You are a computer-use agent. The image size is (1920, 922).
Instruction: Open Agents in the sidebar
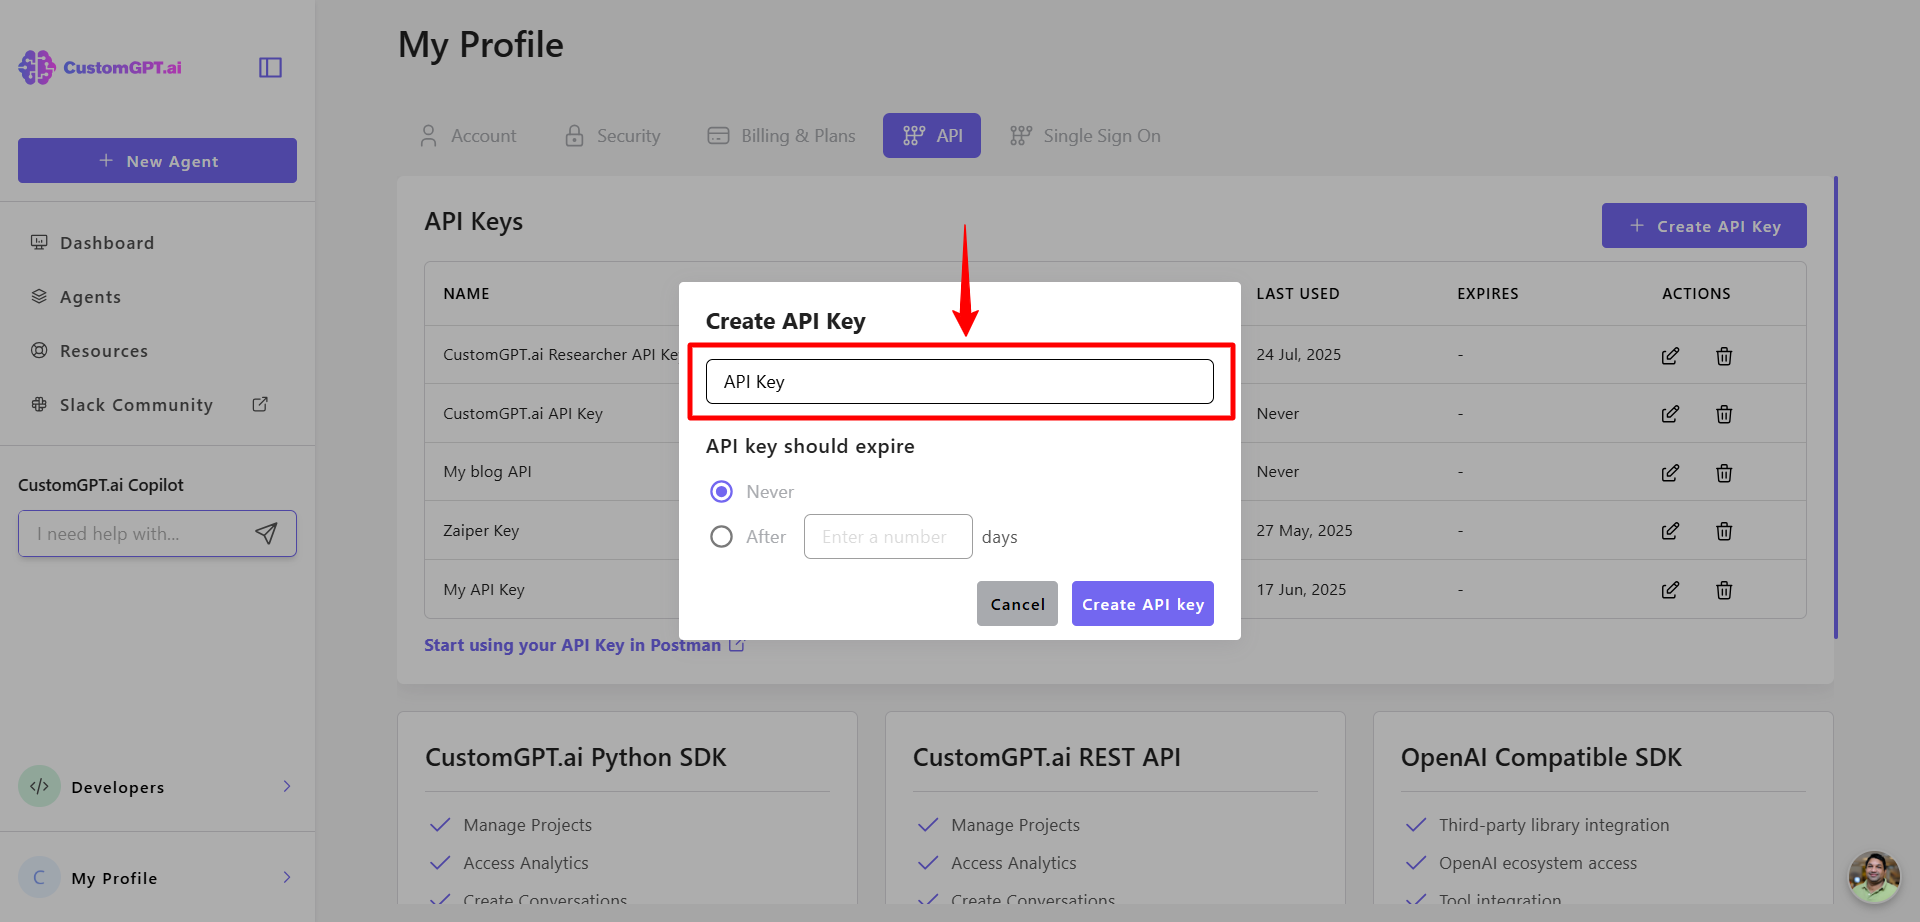tap(90, 297)
